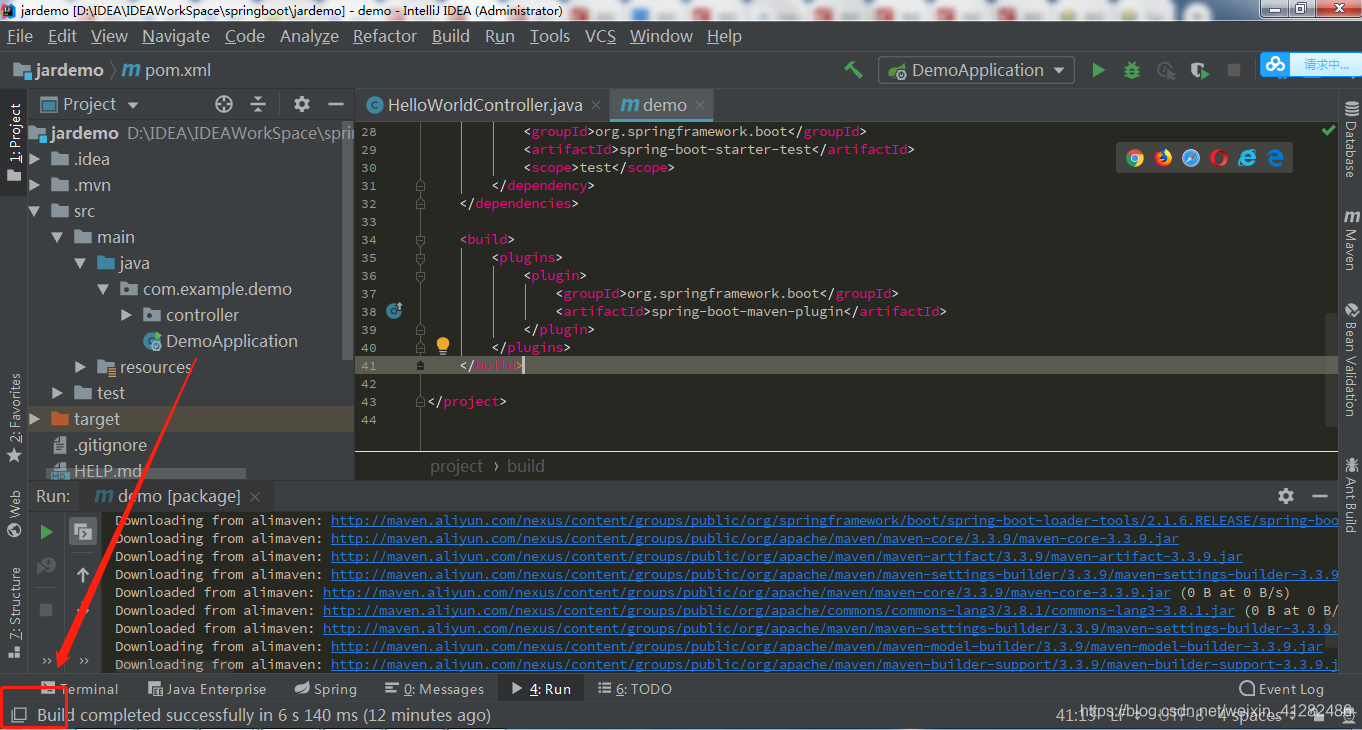Expand the resources folder
The width and height of the screenshot is (1362, 730).
click(x=81, y=367)
